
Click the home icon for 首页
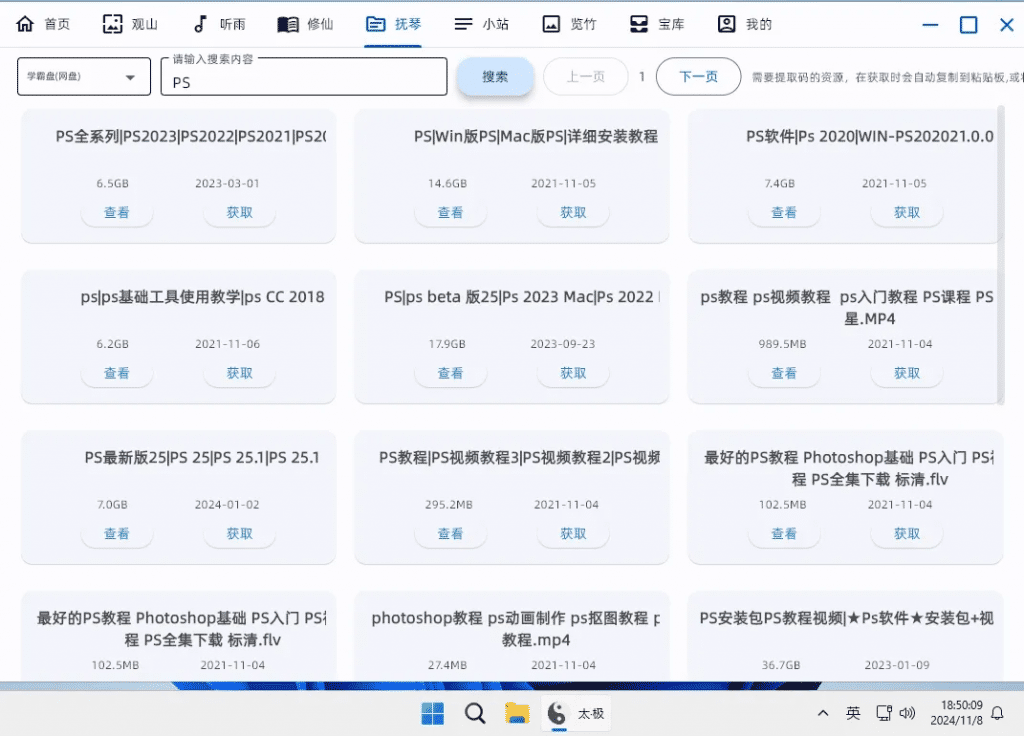25,24
